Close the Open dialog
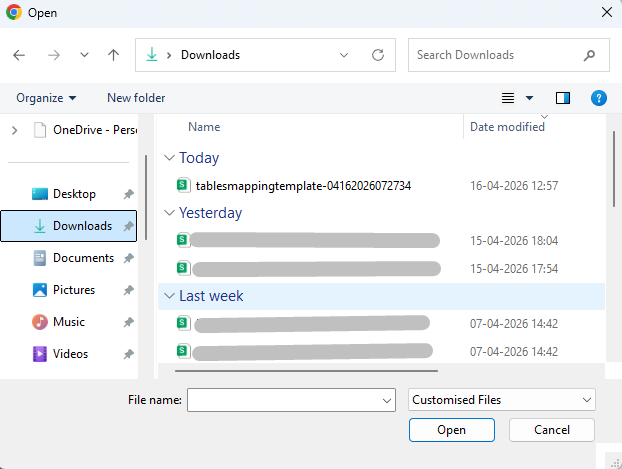Viewport: 622px width, 469px height. [607, 12]
